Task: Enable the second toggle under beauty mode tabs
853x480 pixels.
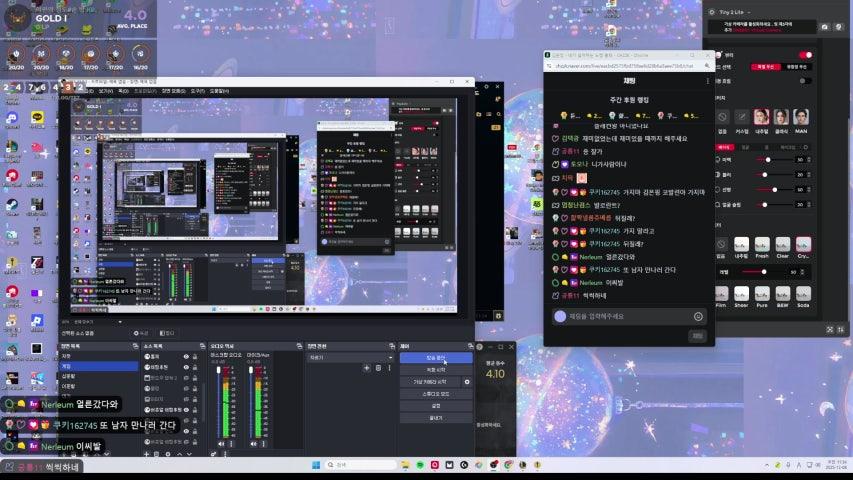Action: [806, 81]
